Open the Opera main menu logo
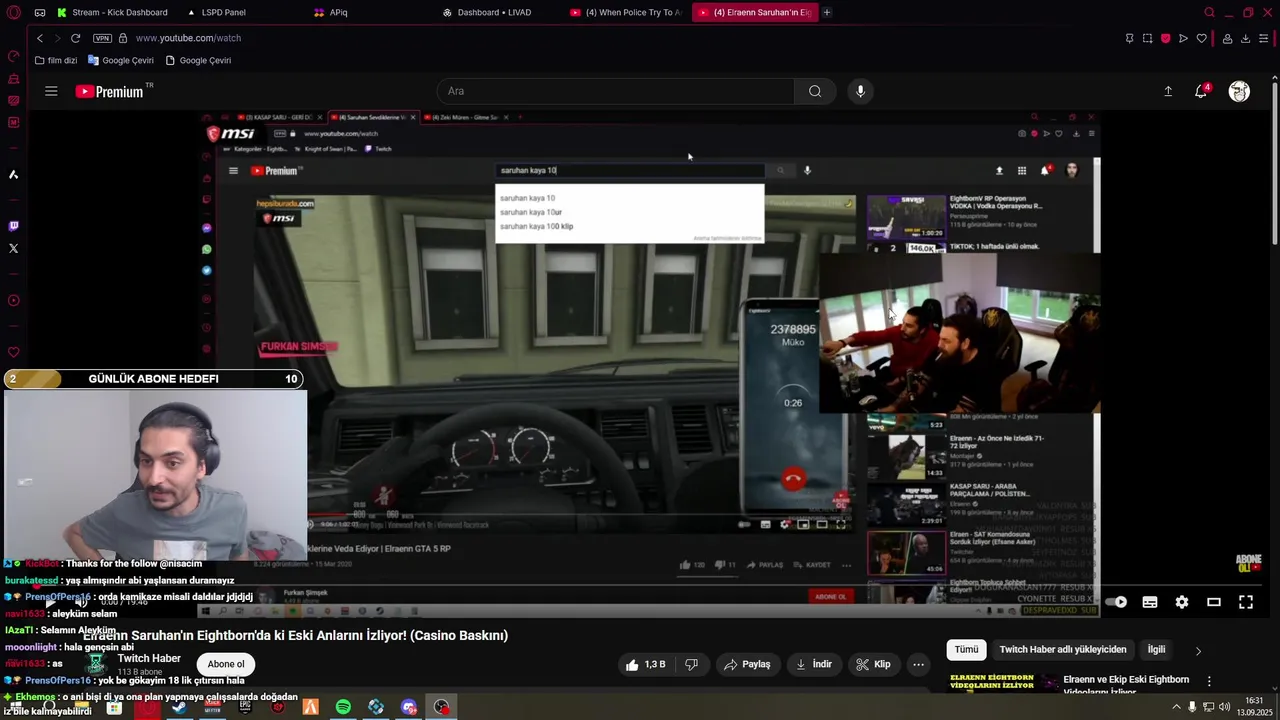1280x720 pixels. point(13,12)
